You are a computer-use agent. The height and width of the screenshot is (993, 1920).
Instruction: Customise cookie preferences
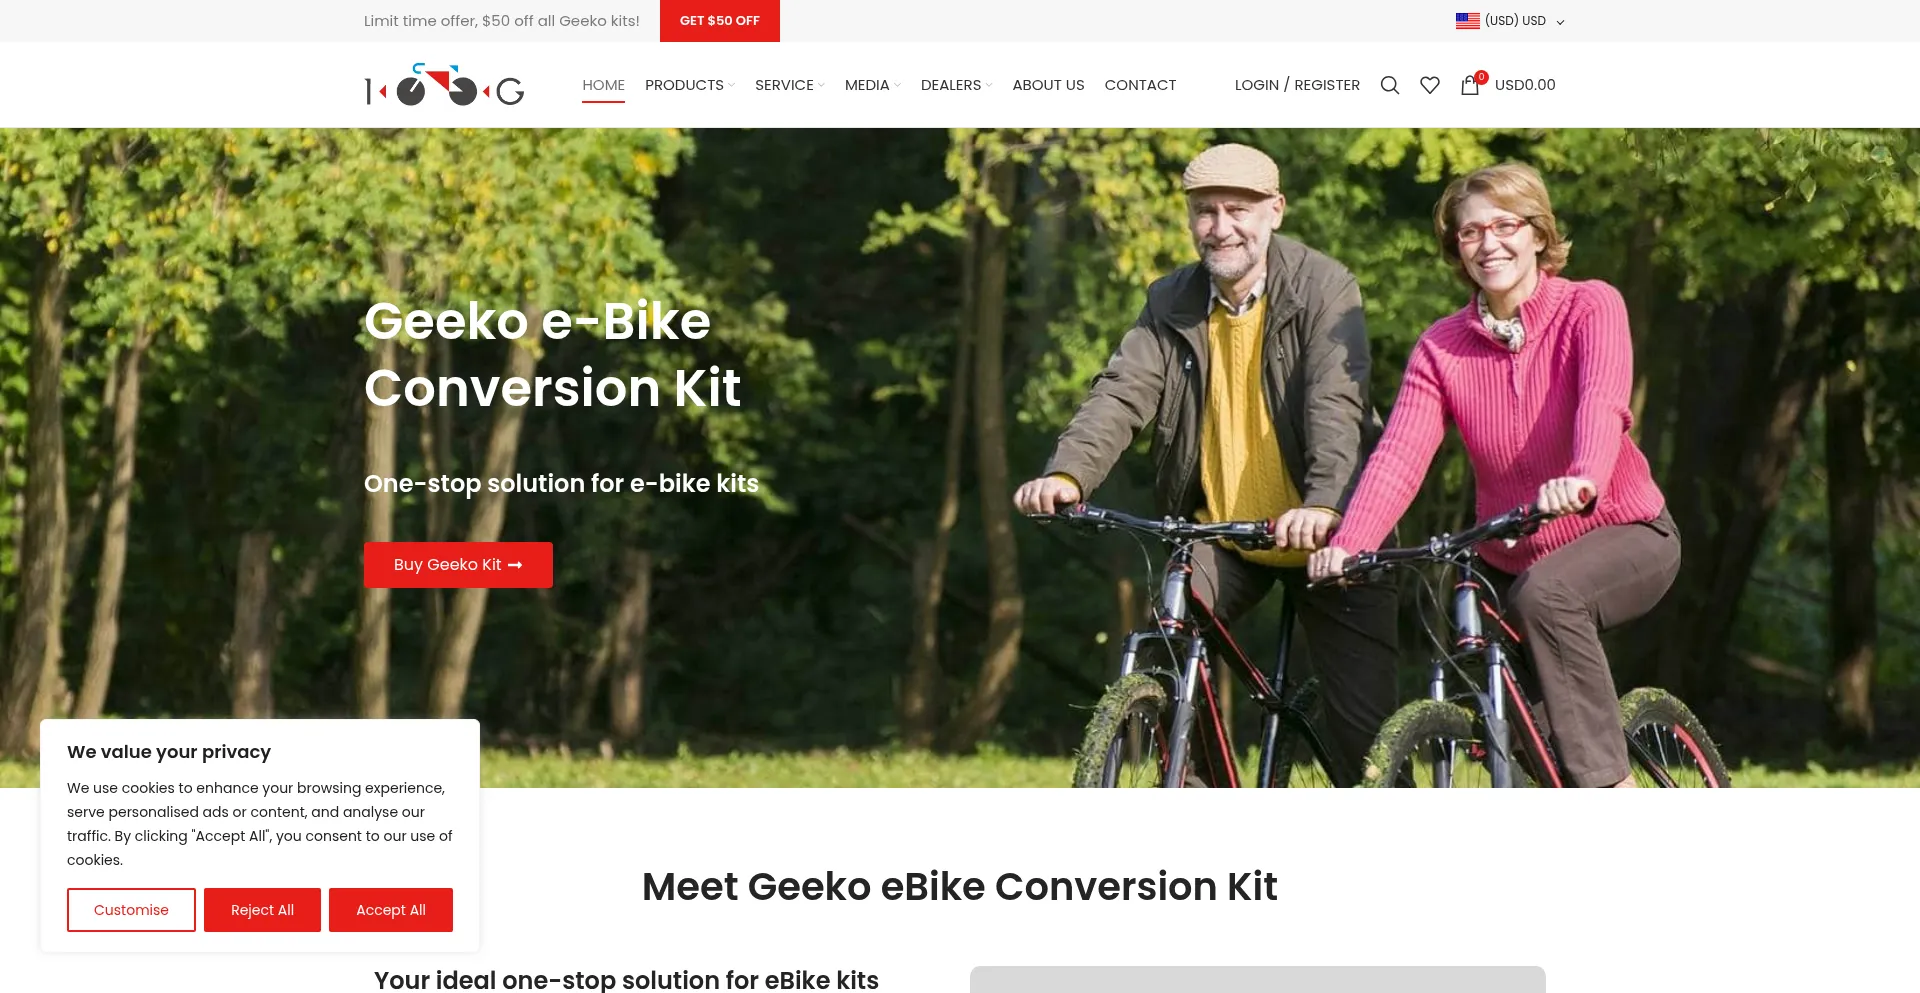pyautogui.click(x=131, y=910)
